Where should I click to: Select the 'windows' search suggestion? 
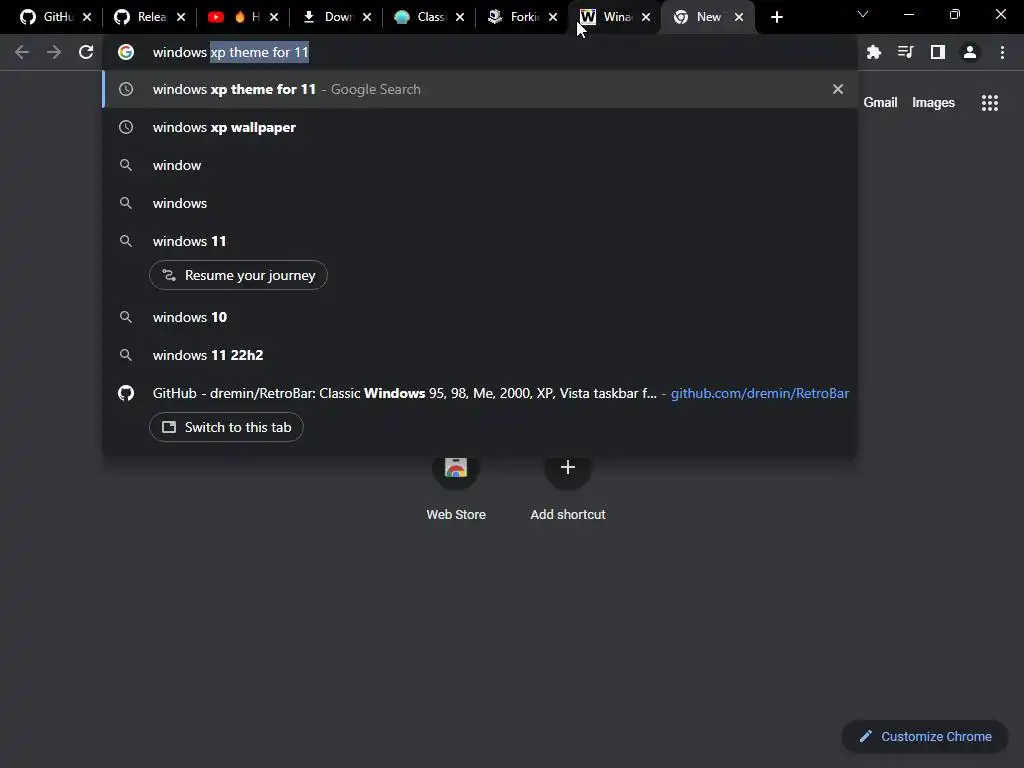[x=480, y=203]
